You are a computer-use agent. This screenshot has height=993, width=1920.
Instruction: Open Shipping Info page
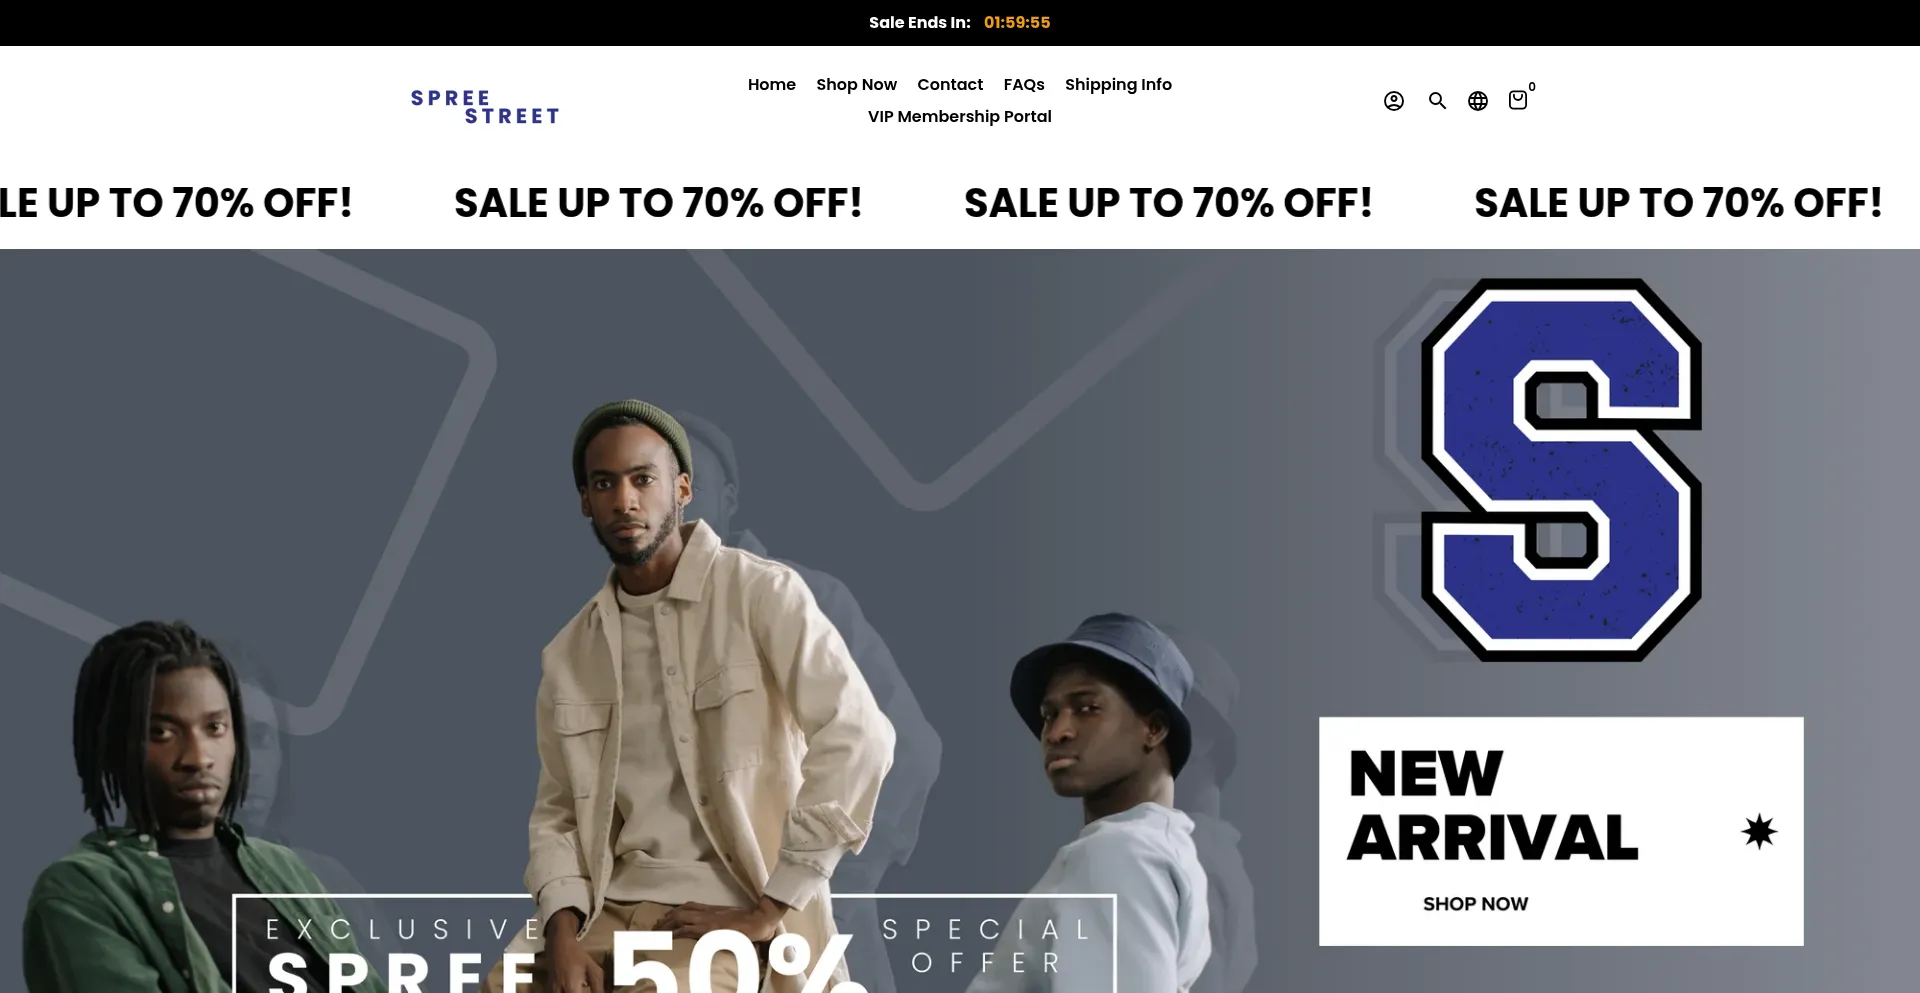click(x=1118, y=85)
